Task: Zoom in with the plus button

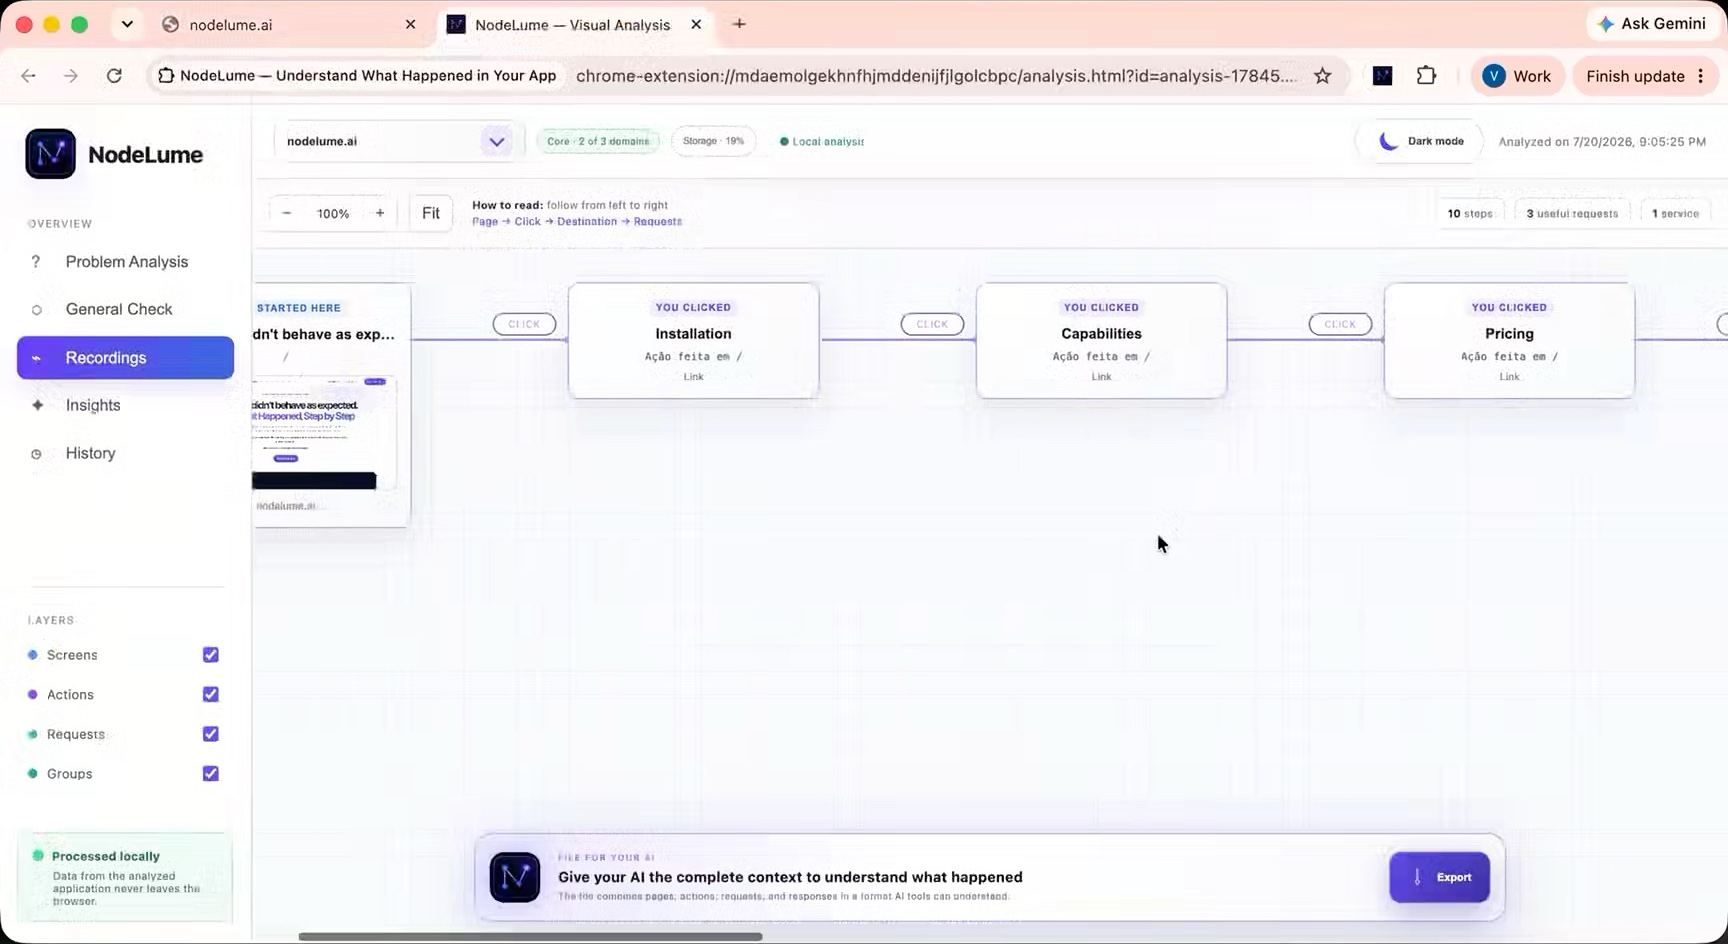Action: coord(380,213)
